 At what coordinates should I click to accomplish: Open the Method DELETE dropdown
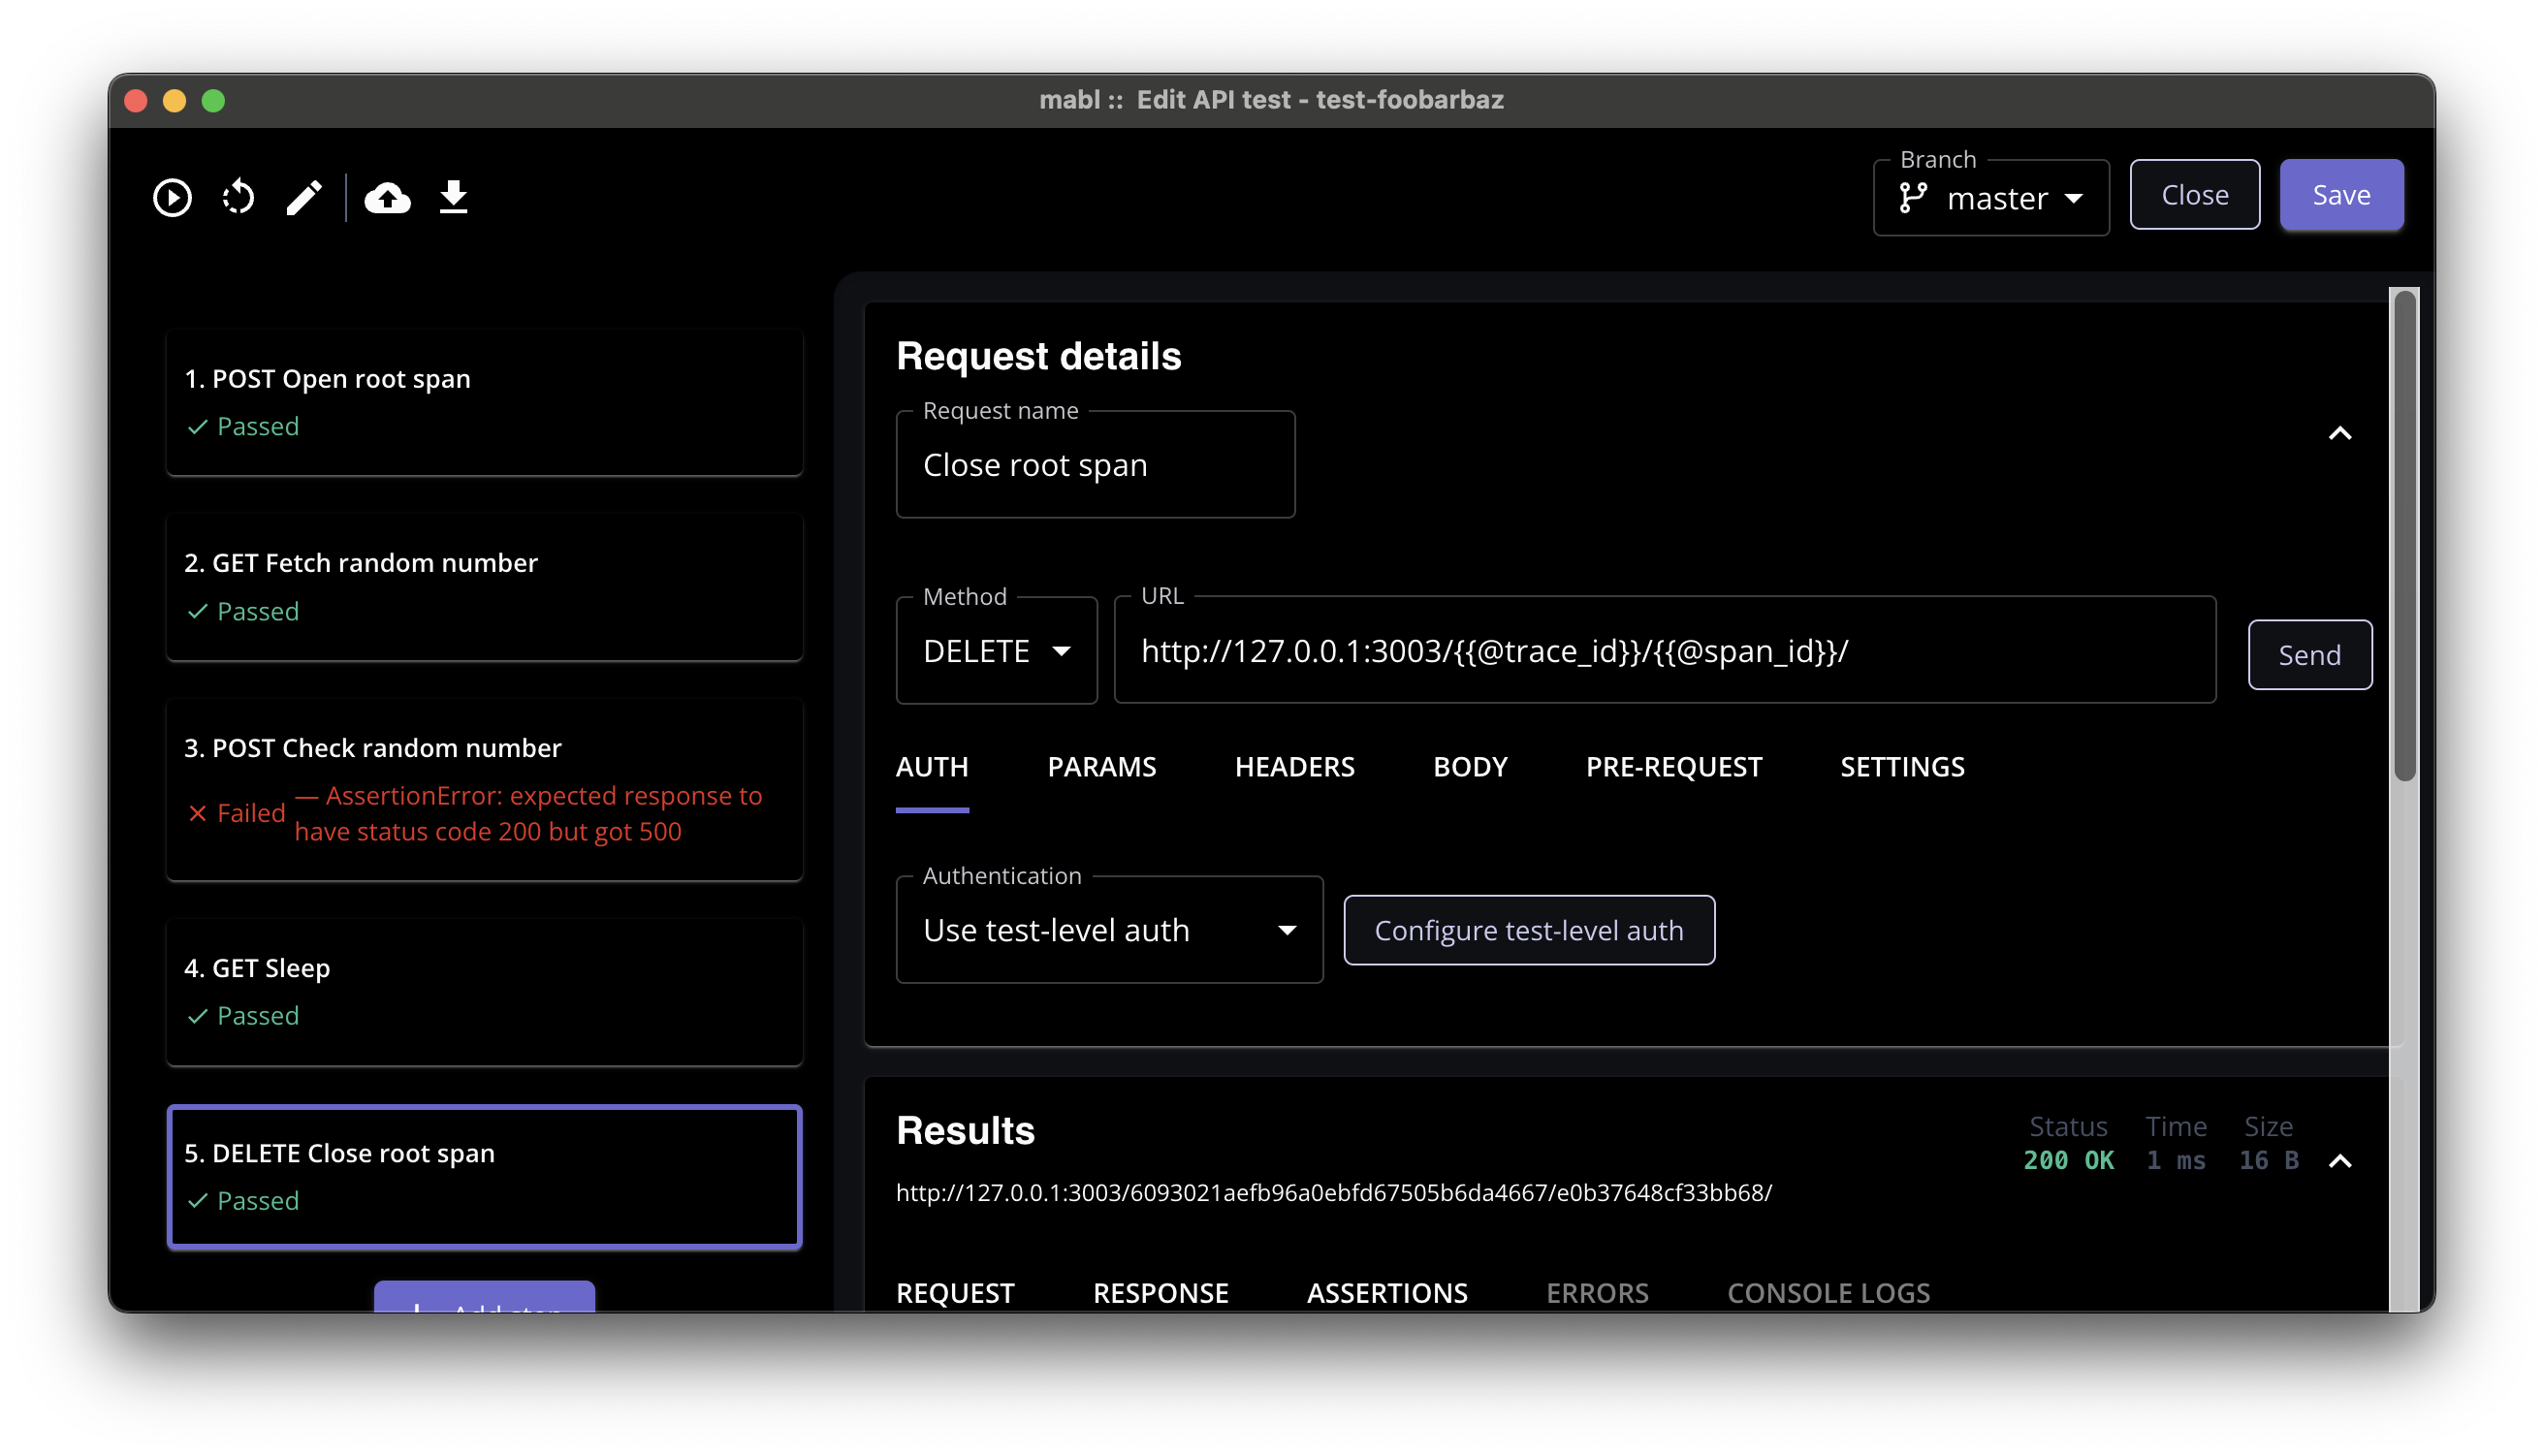point(996,651)
